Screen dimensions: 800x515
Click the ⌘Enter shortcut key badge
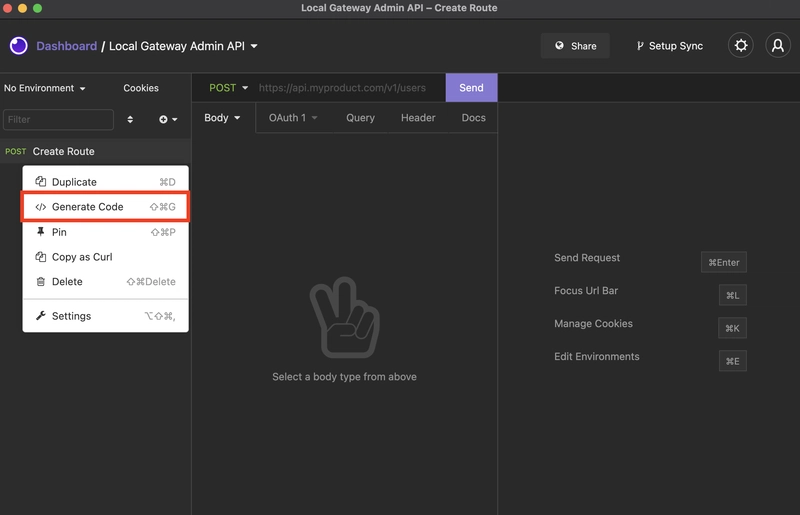pos(723,262)
